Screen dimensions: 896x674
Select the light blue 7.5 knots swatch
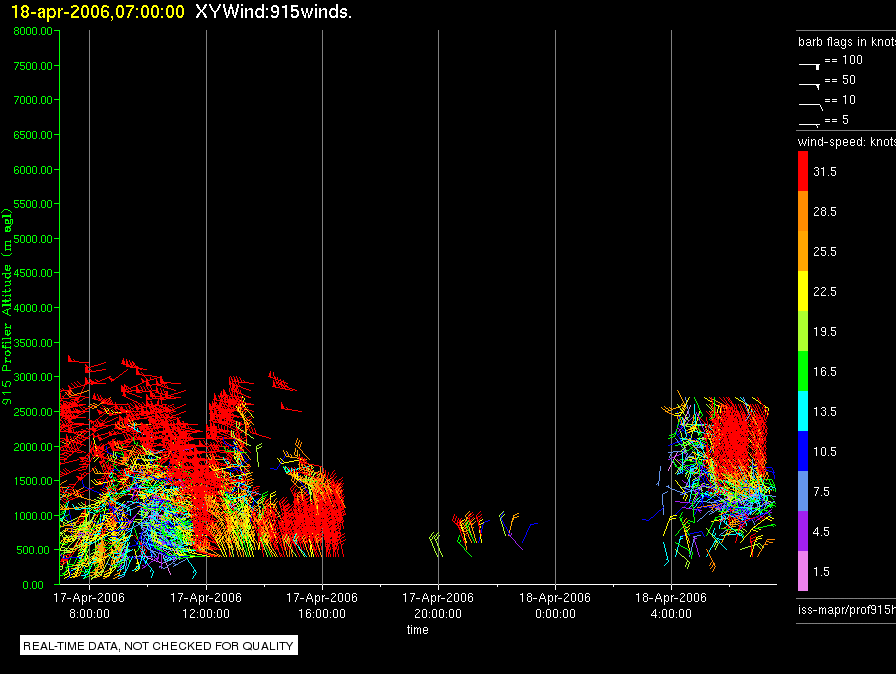(x=803, y=491)
